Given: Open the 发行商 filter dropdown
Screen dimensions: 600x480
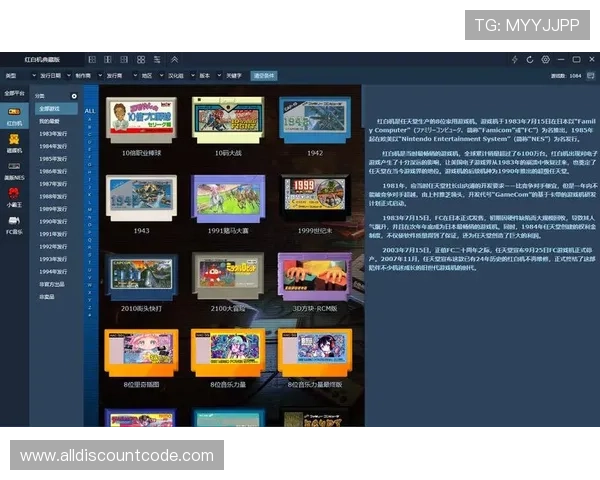Looking at the screenshot, I should tap(122, 75).
